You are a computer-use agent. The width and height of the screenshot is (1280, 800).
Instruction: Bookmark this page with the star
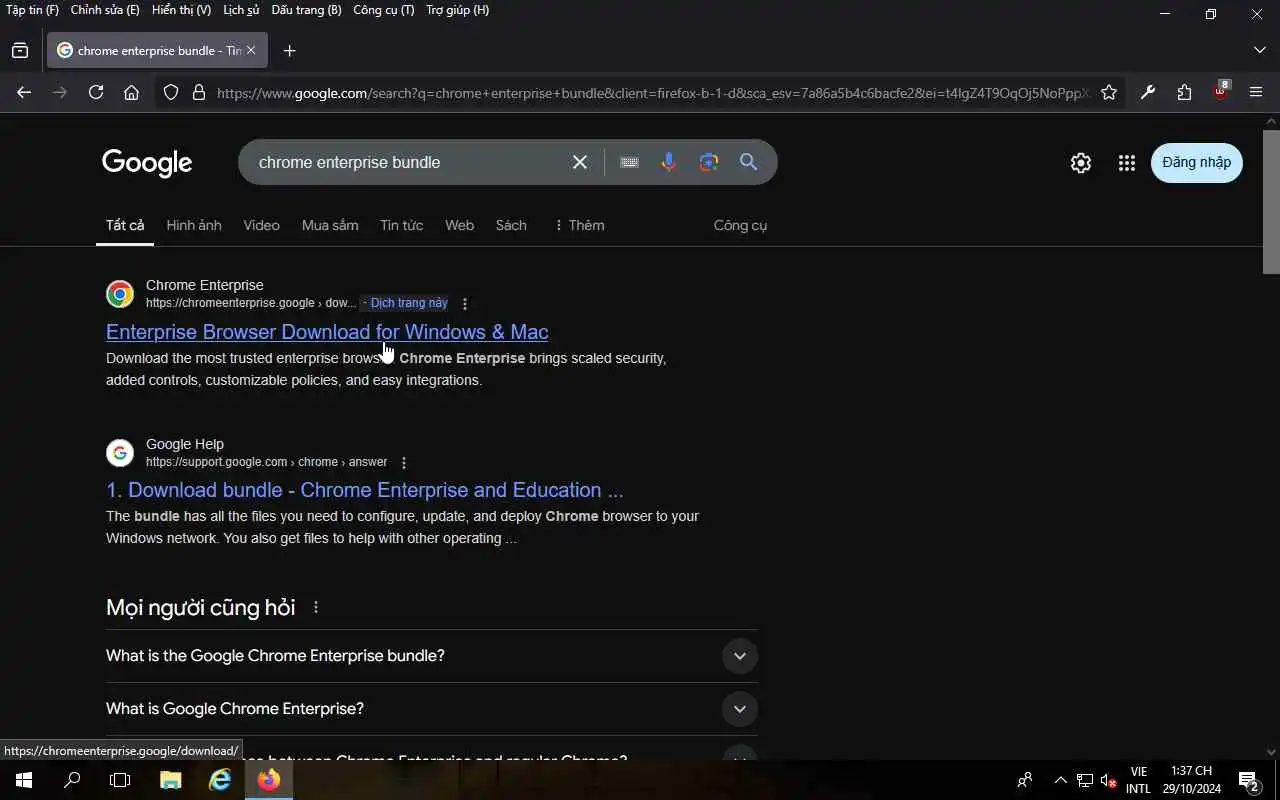[x=1109, y=92]
